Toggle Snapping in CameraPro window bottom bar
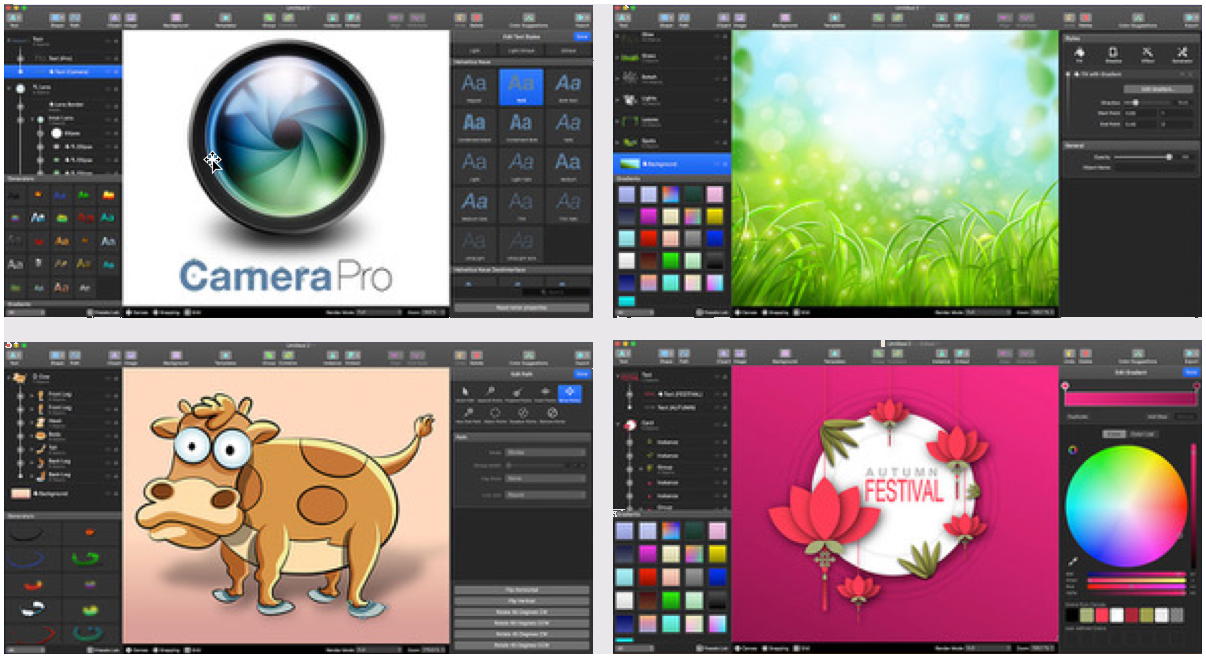The height and width of the screenshot is (658, 1206). click(x=167, y=312)
